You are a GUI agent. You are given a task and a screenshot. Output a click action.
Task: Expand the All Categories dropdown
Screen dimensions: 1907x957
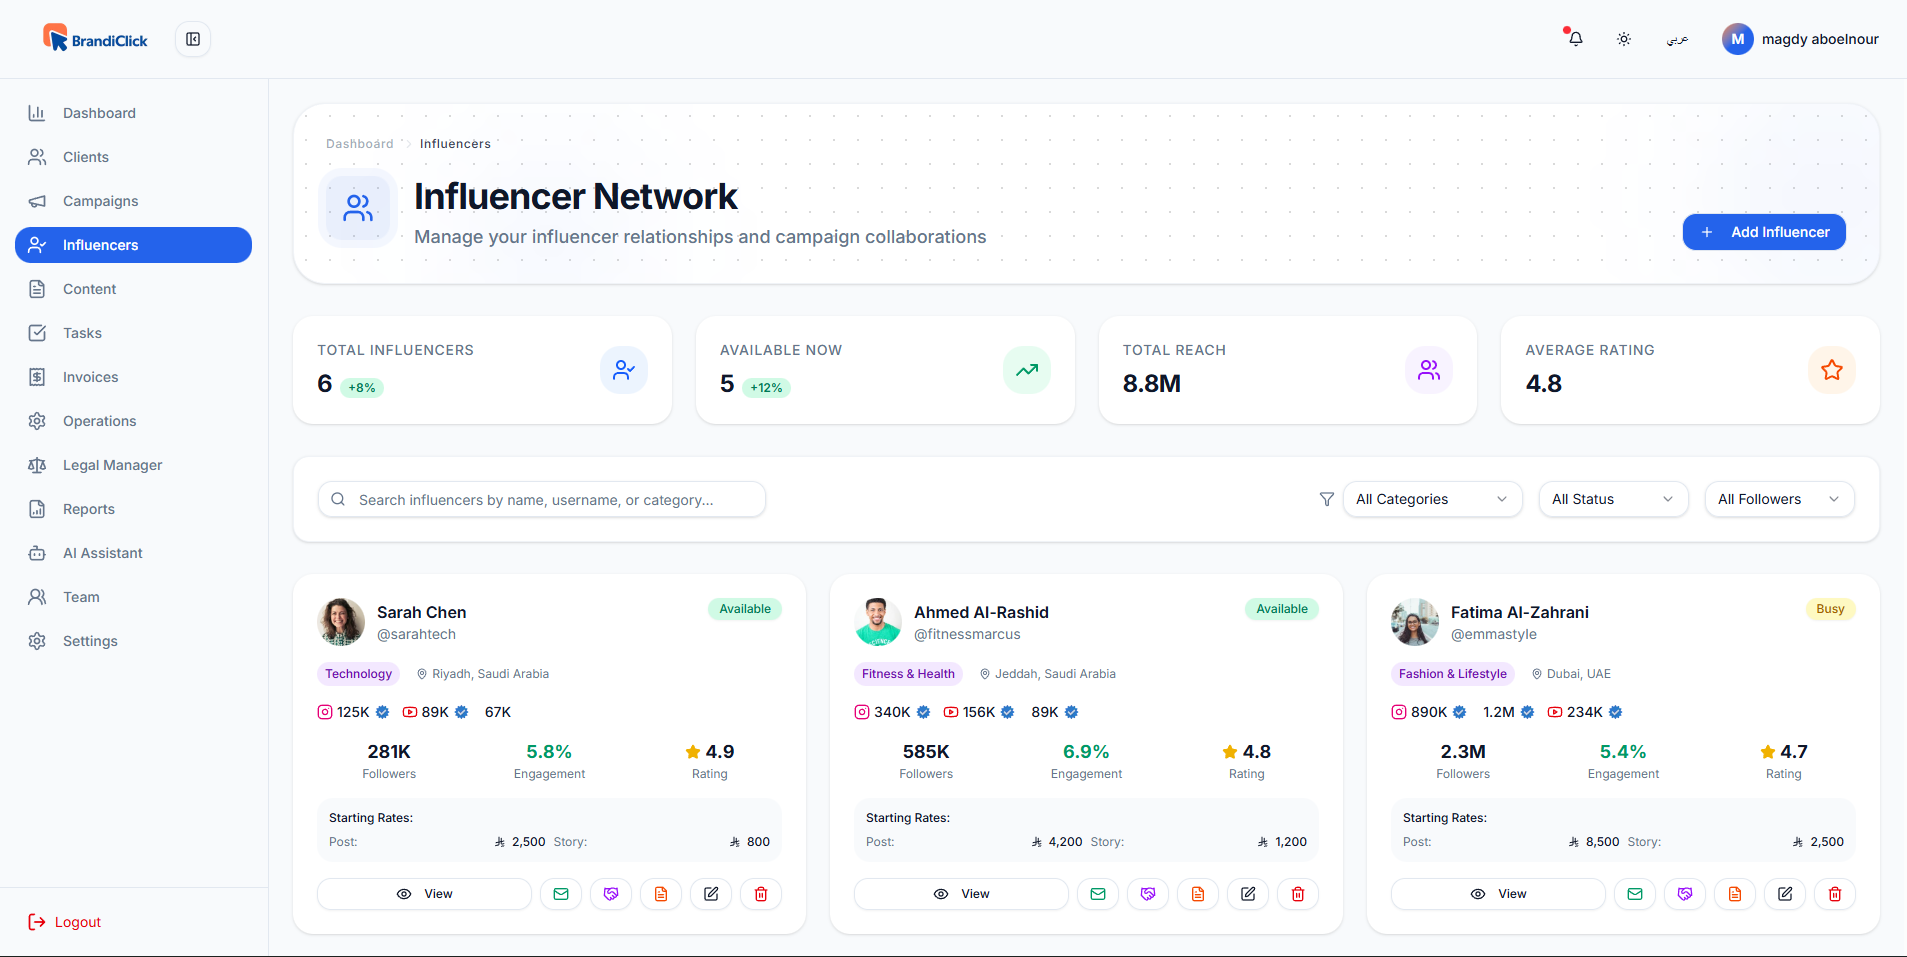click(1431, 499)
